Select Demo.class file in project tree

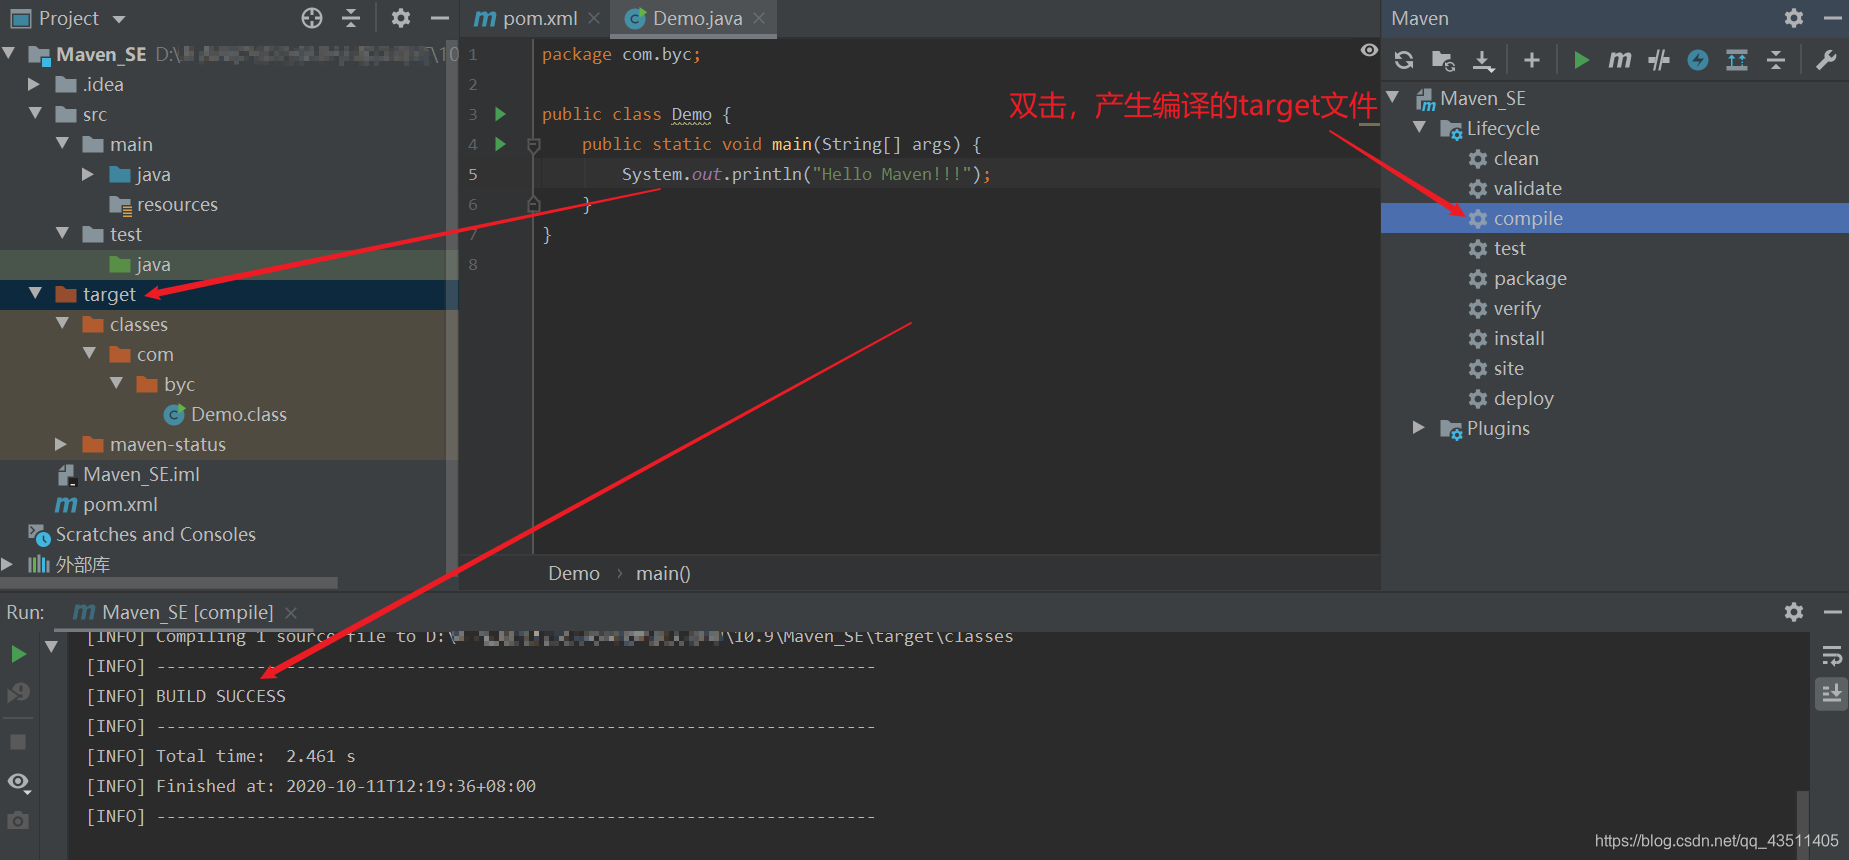point(226,414)
